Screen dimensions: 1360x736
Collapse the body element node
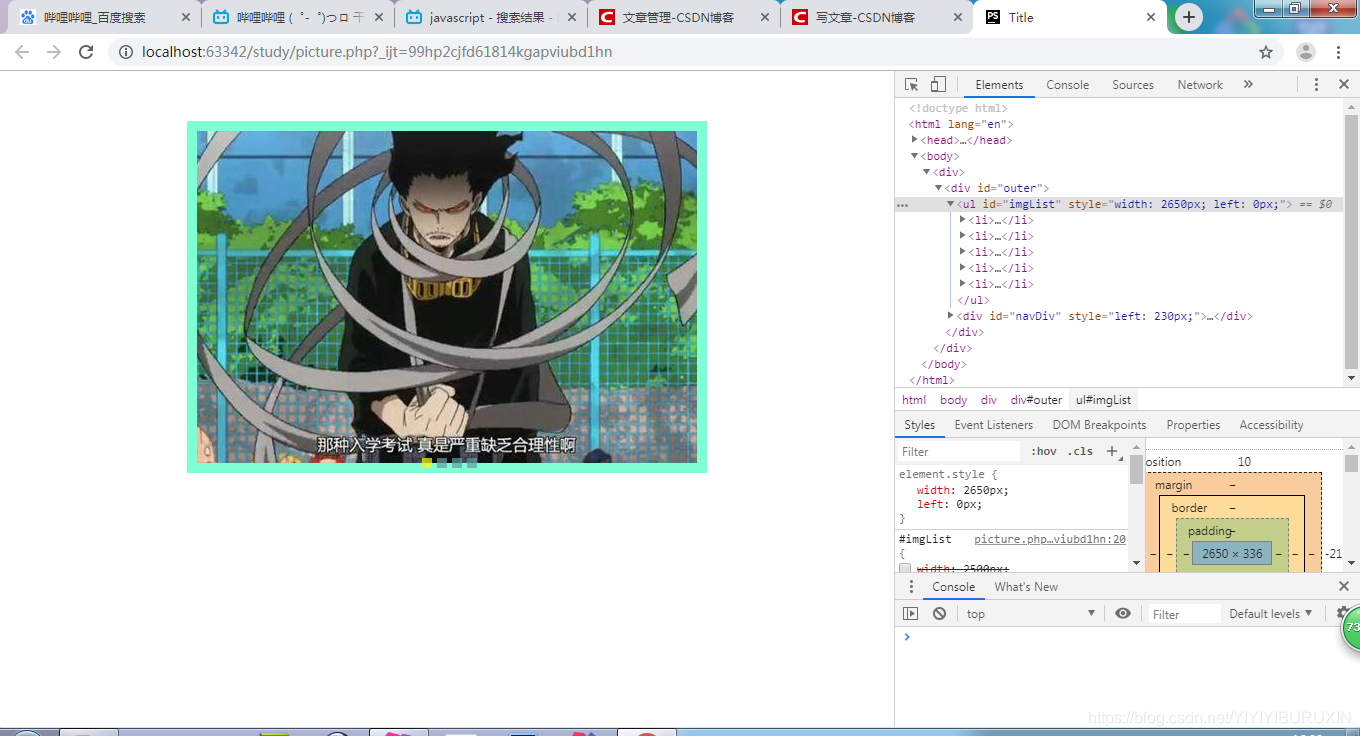[915, 156]
